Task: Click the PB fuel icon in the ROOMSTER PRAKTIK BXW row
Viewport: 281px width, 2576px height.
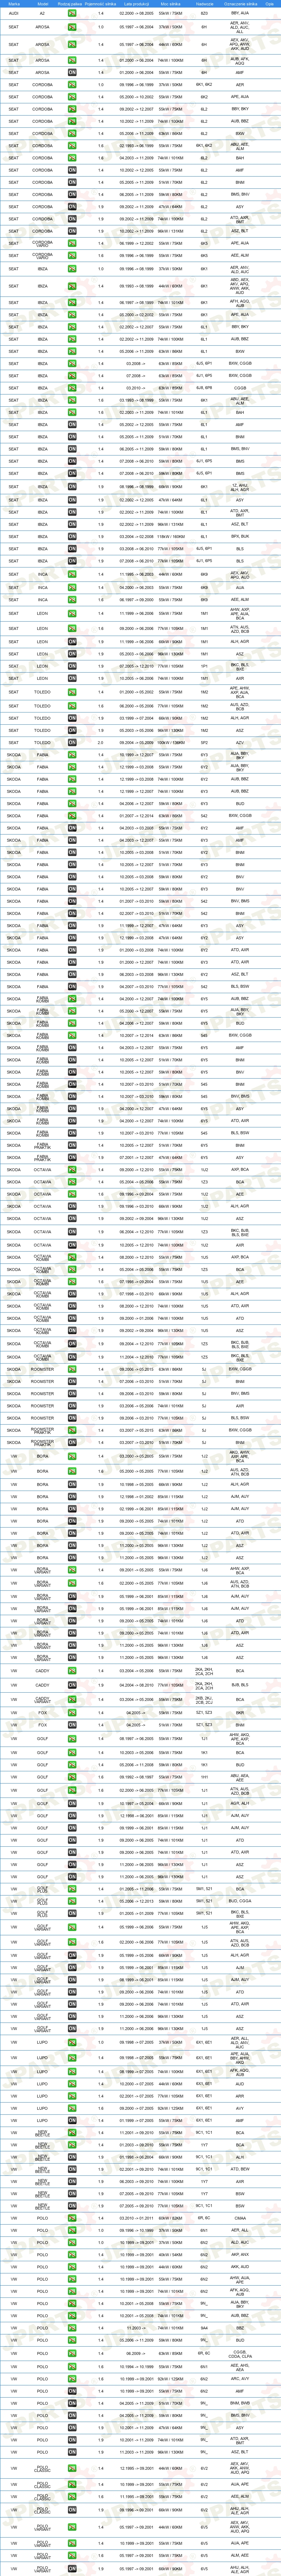Action: [72, 1430]
